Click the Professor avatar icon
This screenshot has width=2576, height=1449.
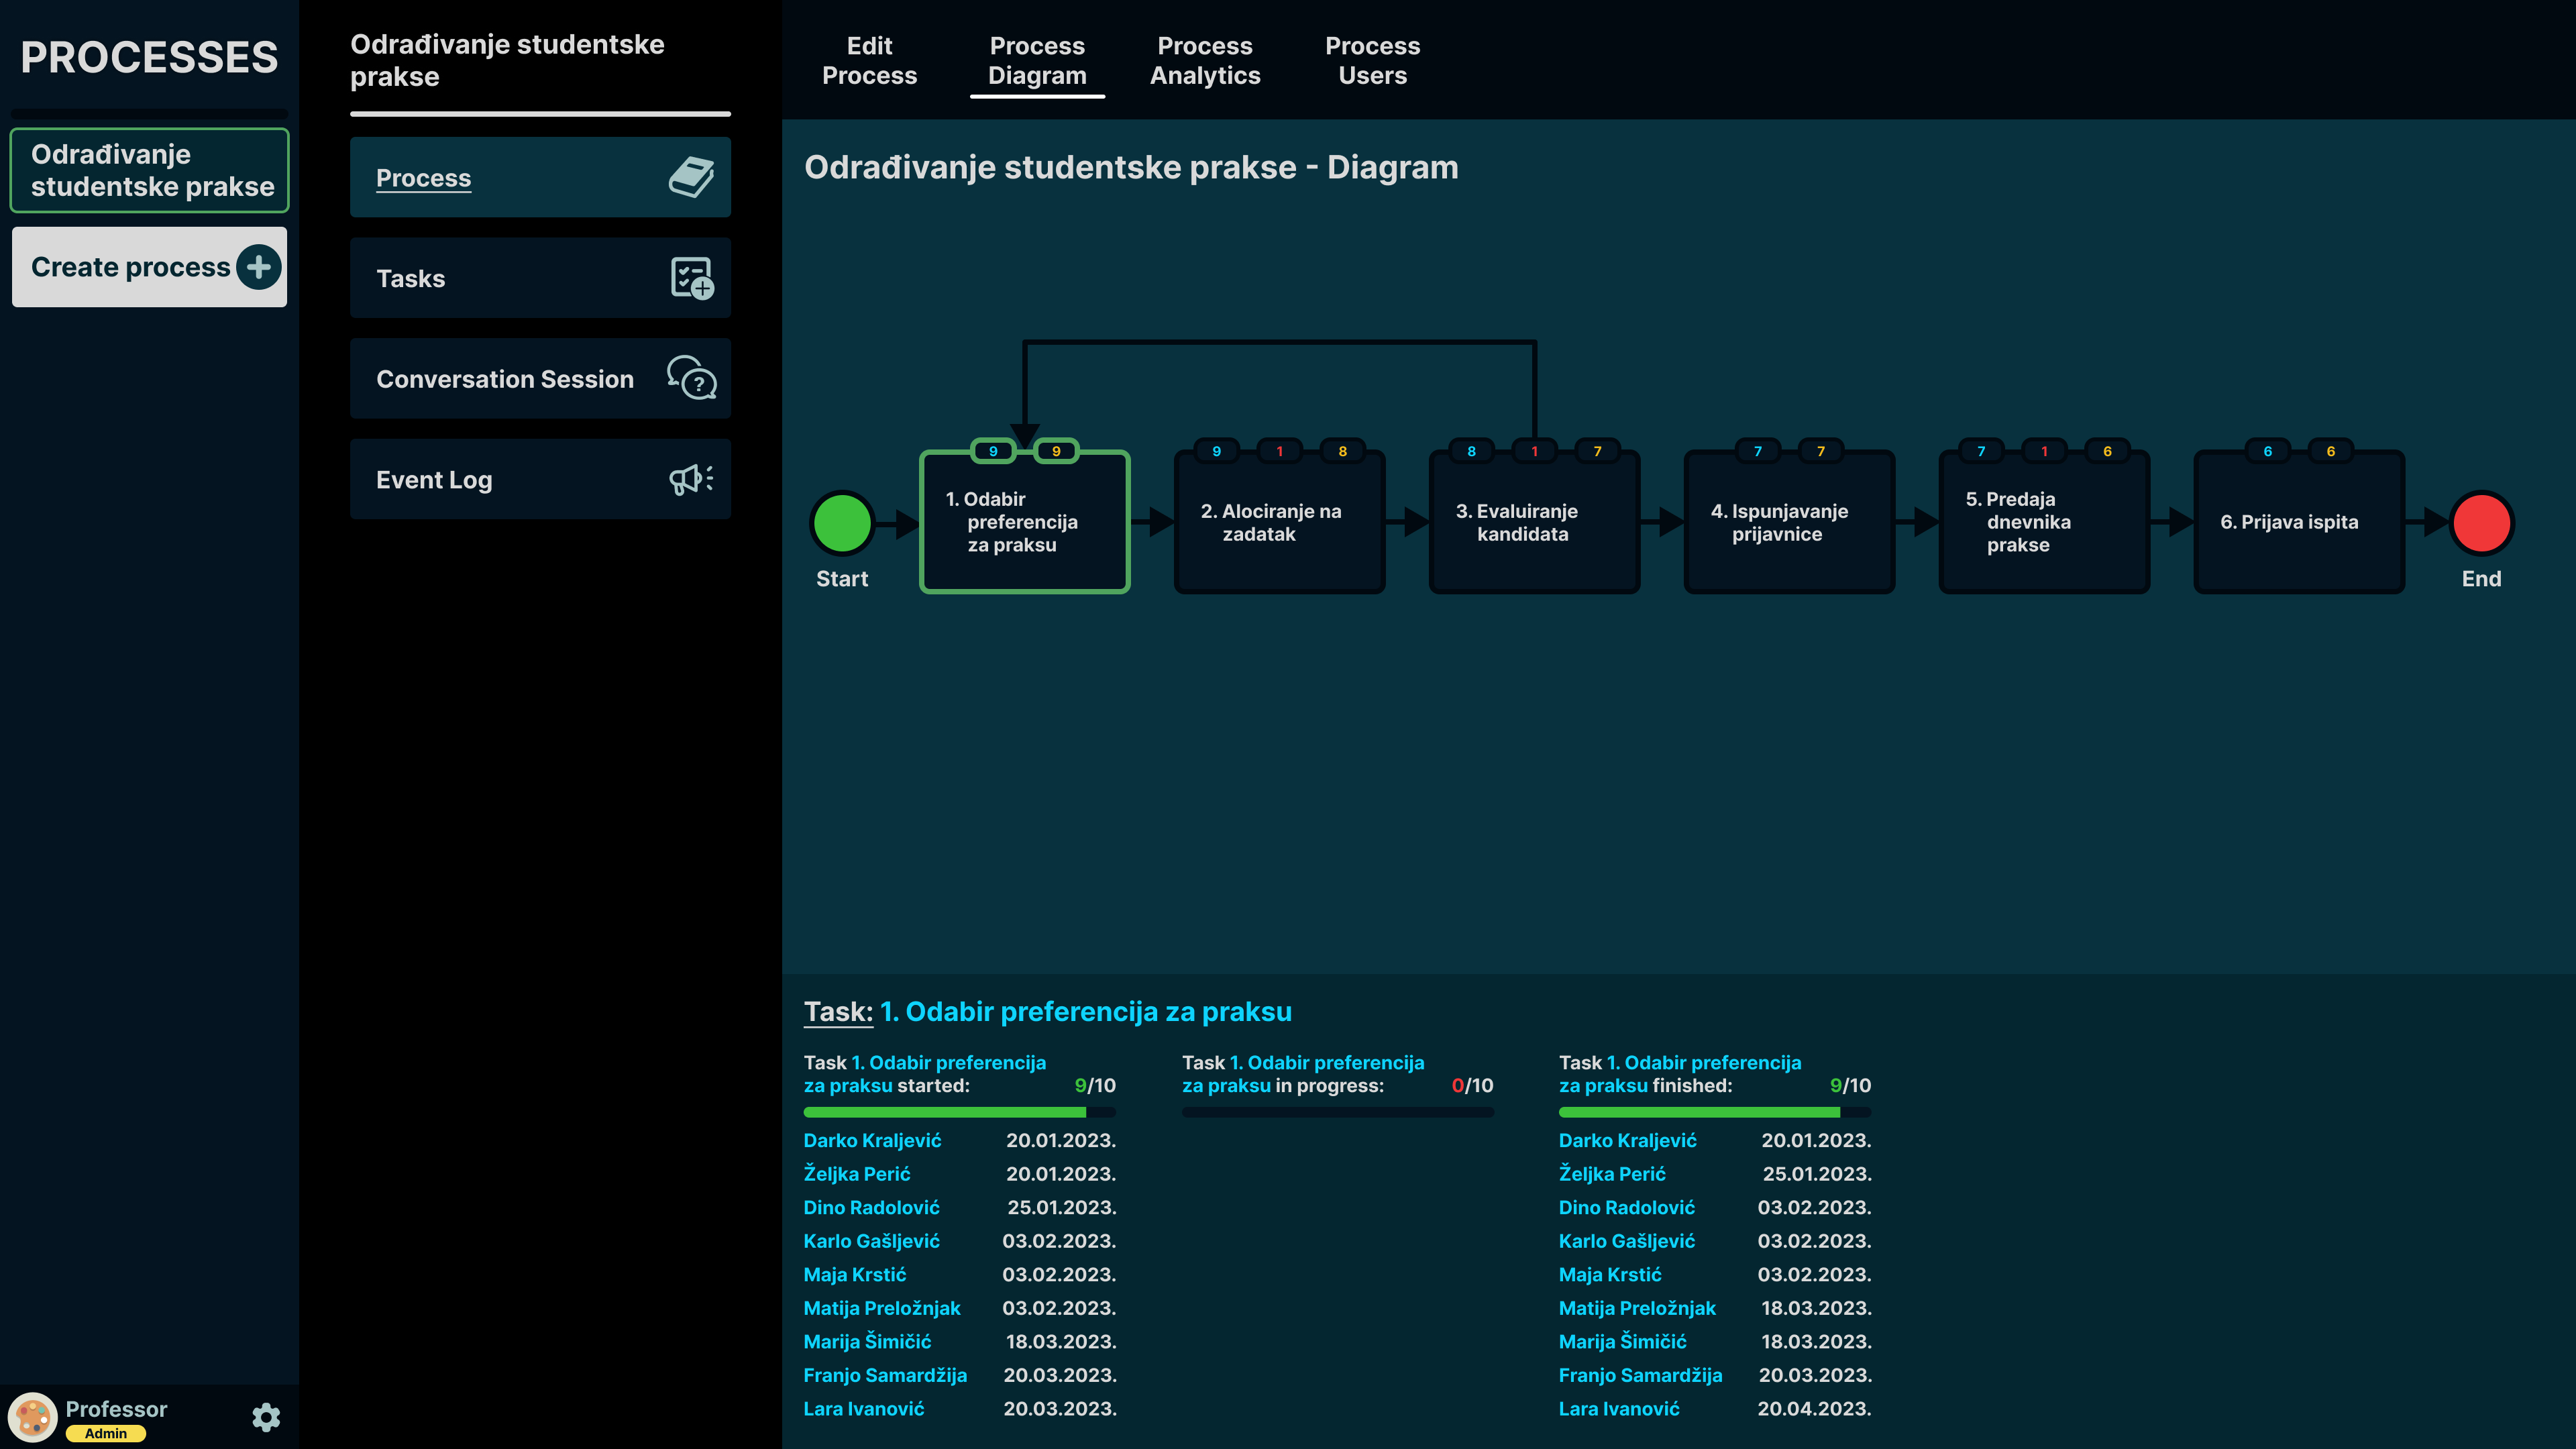tap(33, 1417)
